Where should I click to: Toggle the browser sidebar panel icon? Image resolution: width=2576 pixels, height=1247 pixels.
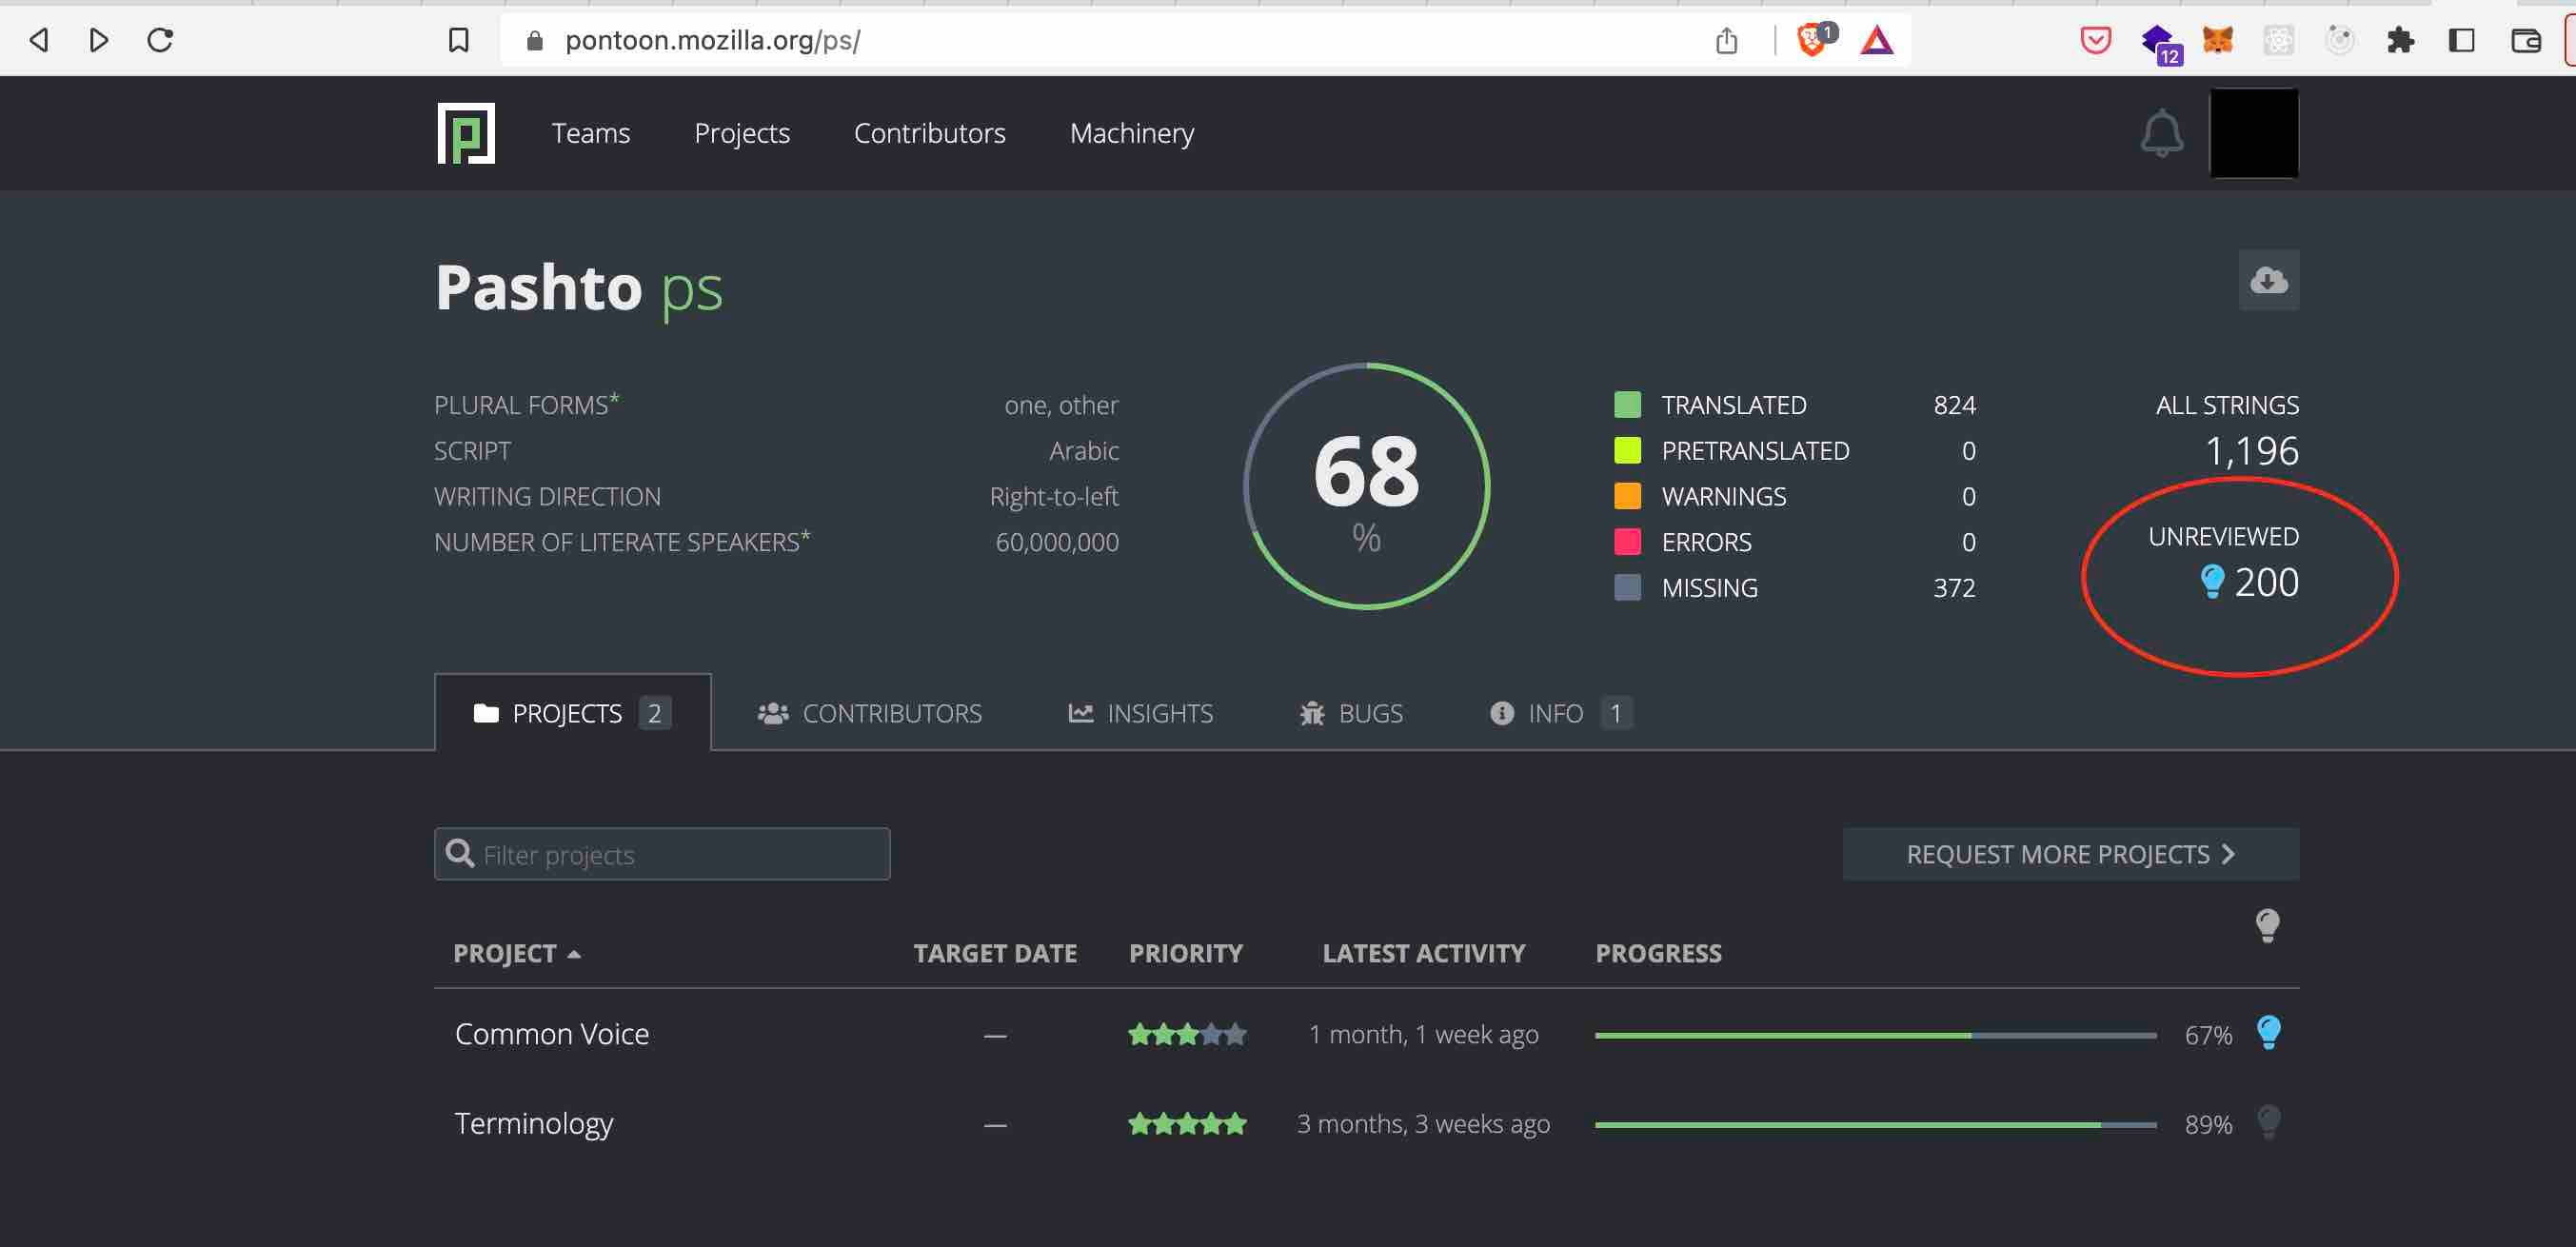click(2461, 40)
